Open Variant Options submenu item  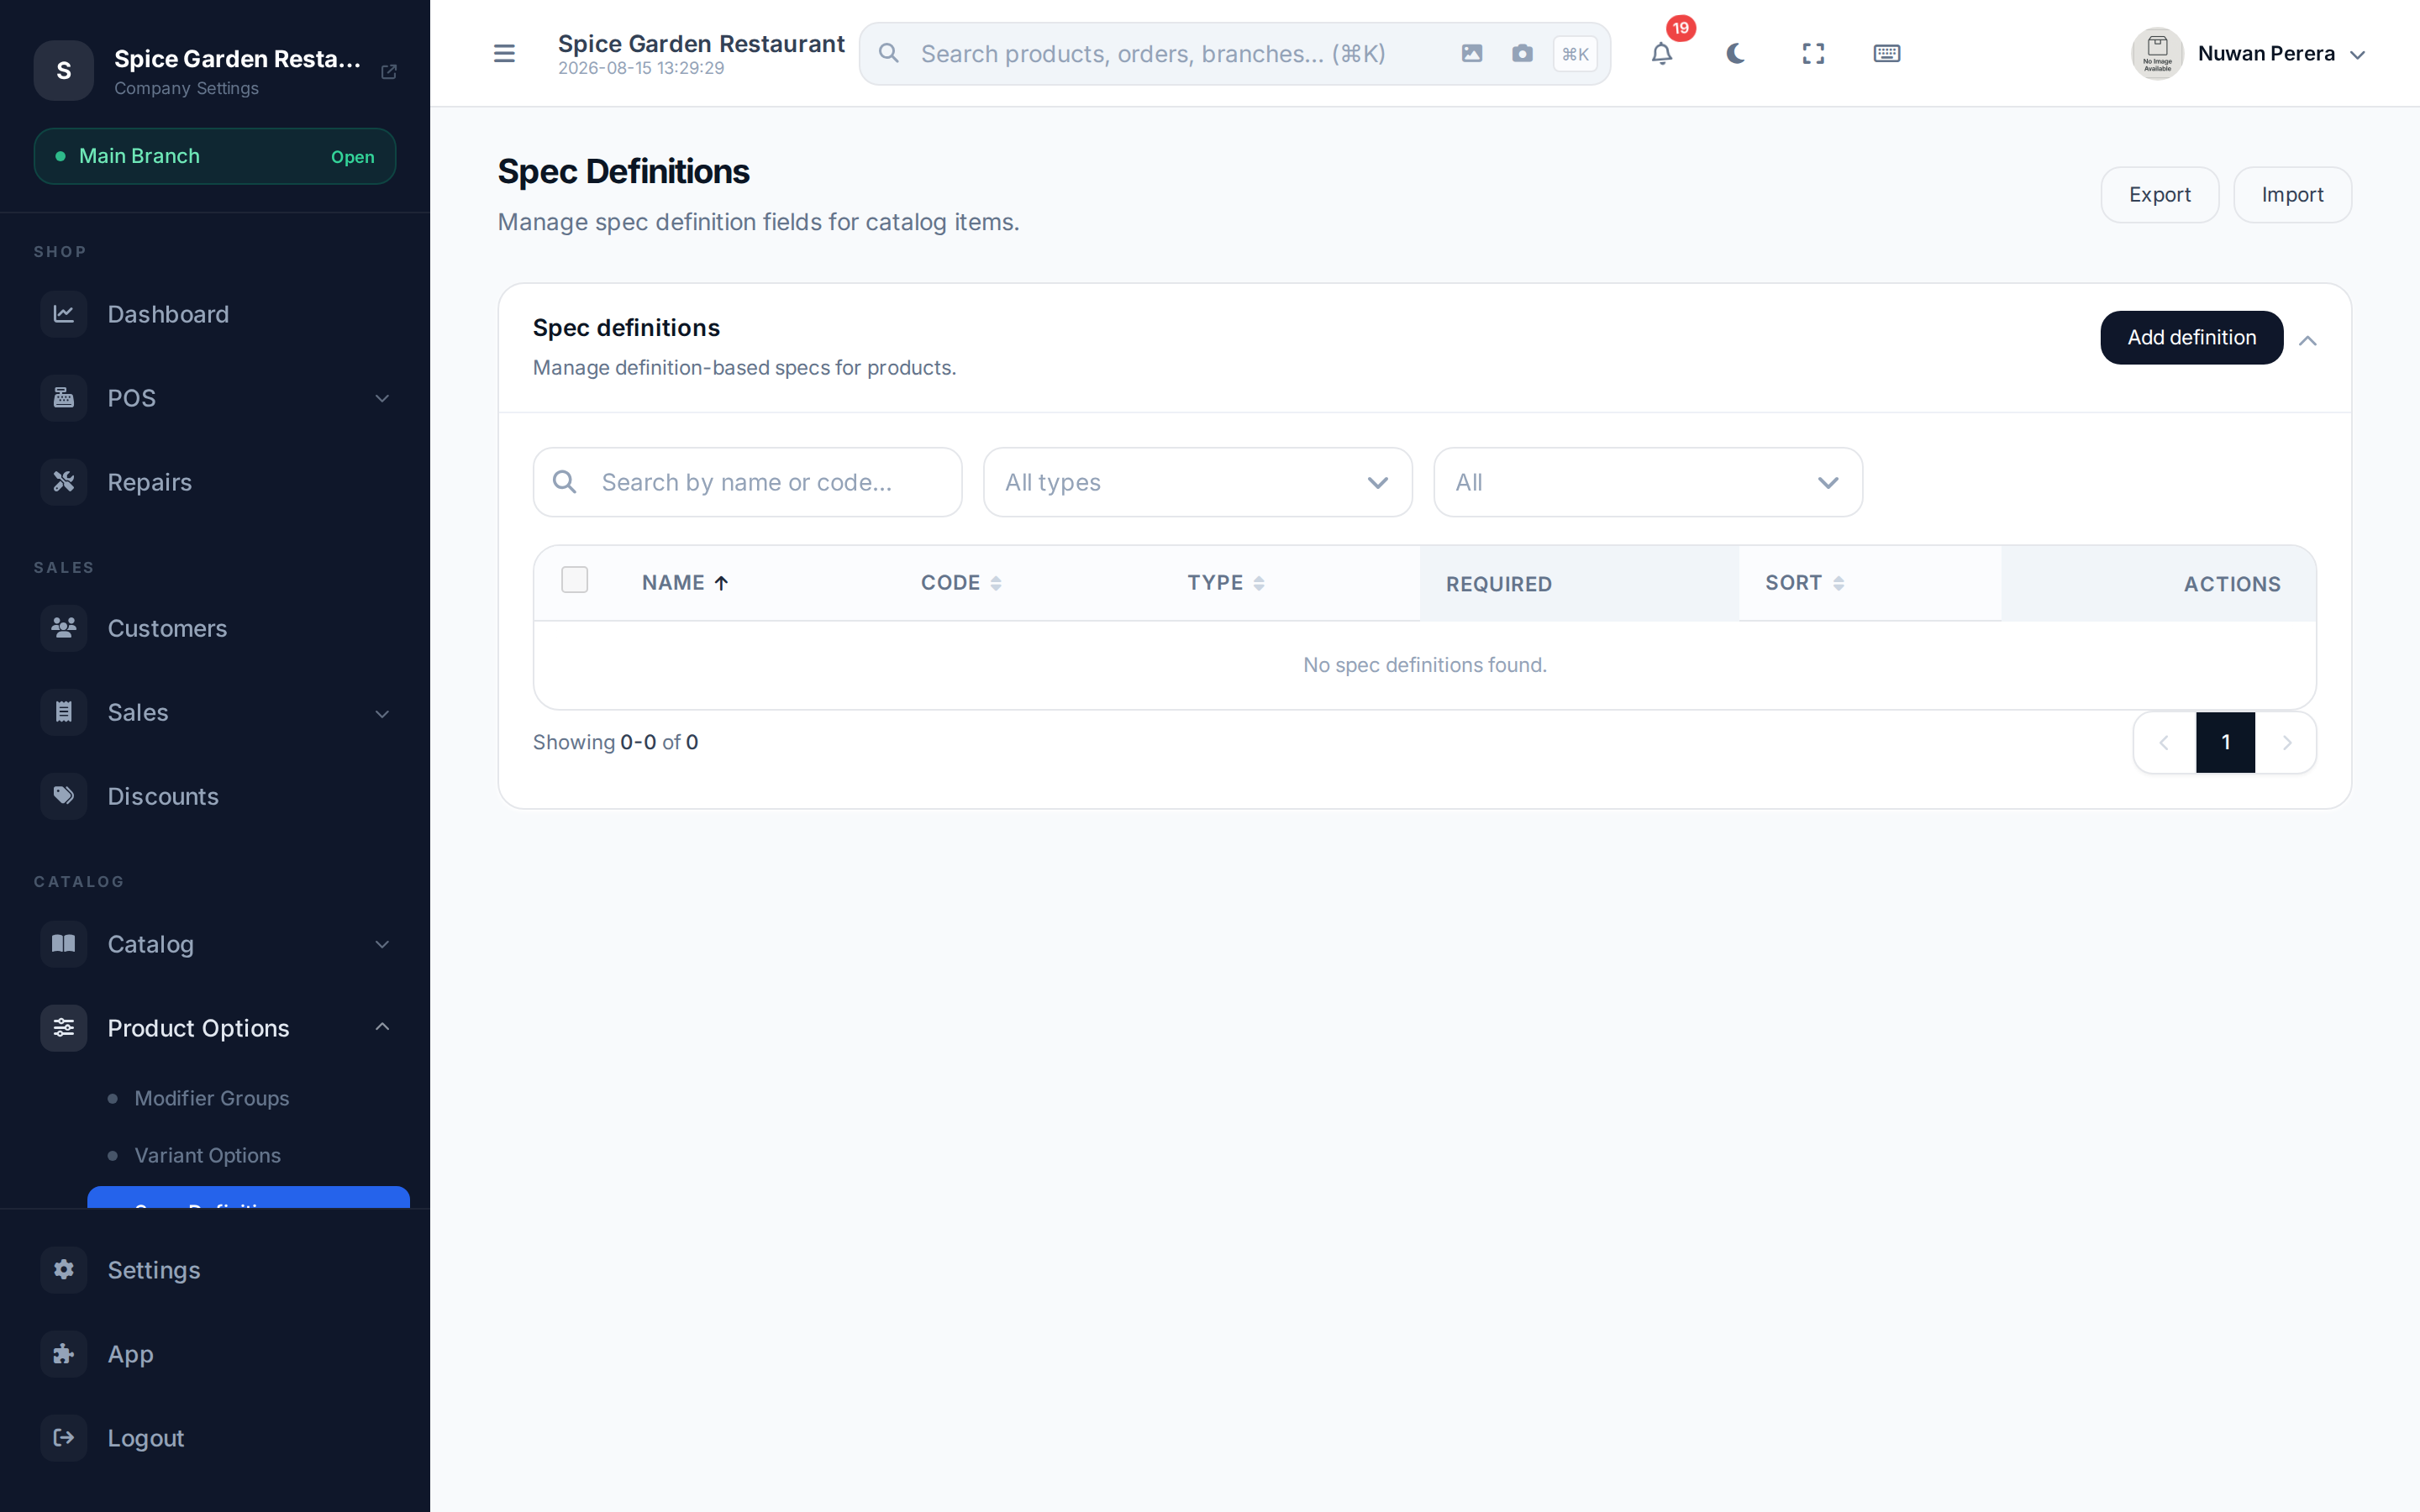tap(207, 1155)
